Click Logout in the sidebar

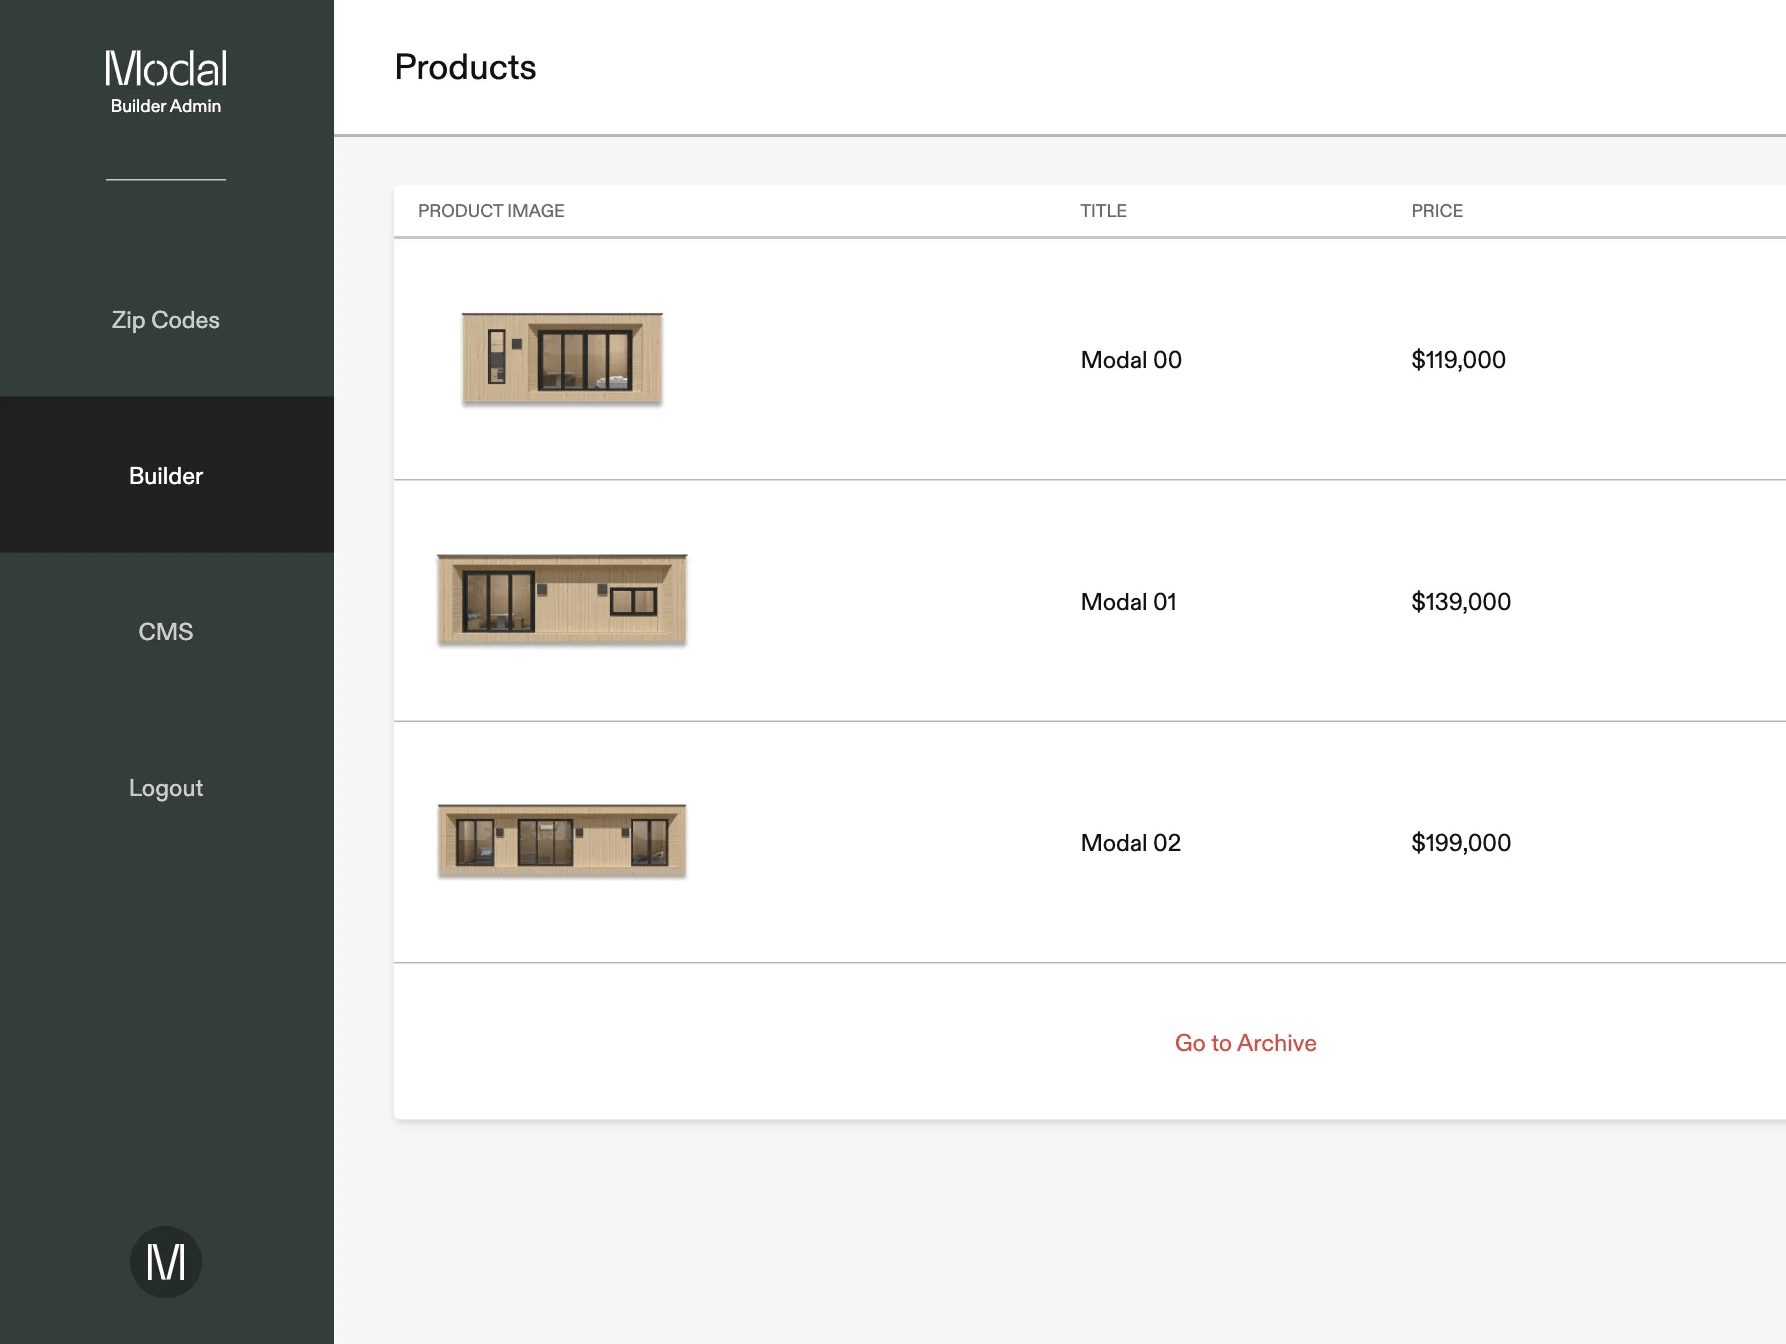pos(166,788)
